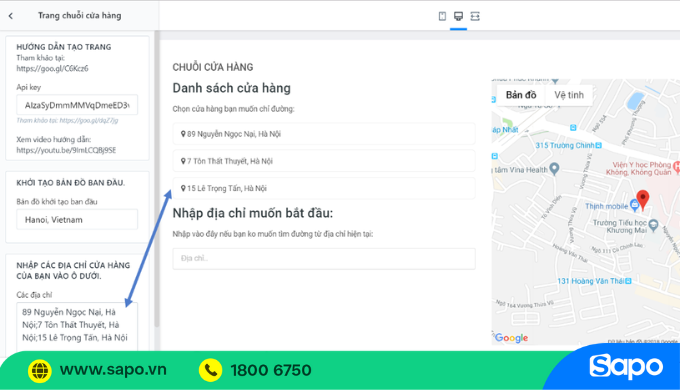680x390 pixels.
Task: Go back using the left arrow
Action: [11, 16]
